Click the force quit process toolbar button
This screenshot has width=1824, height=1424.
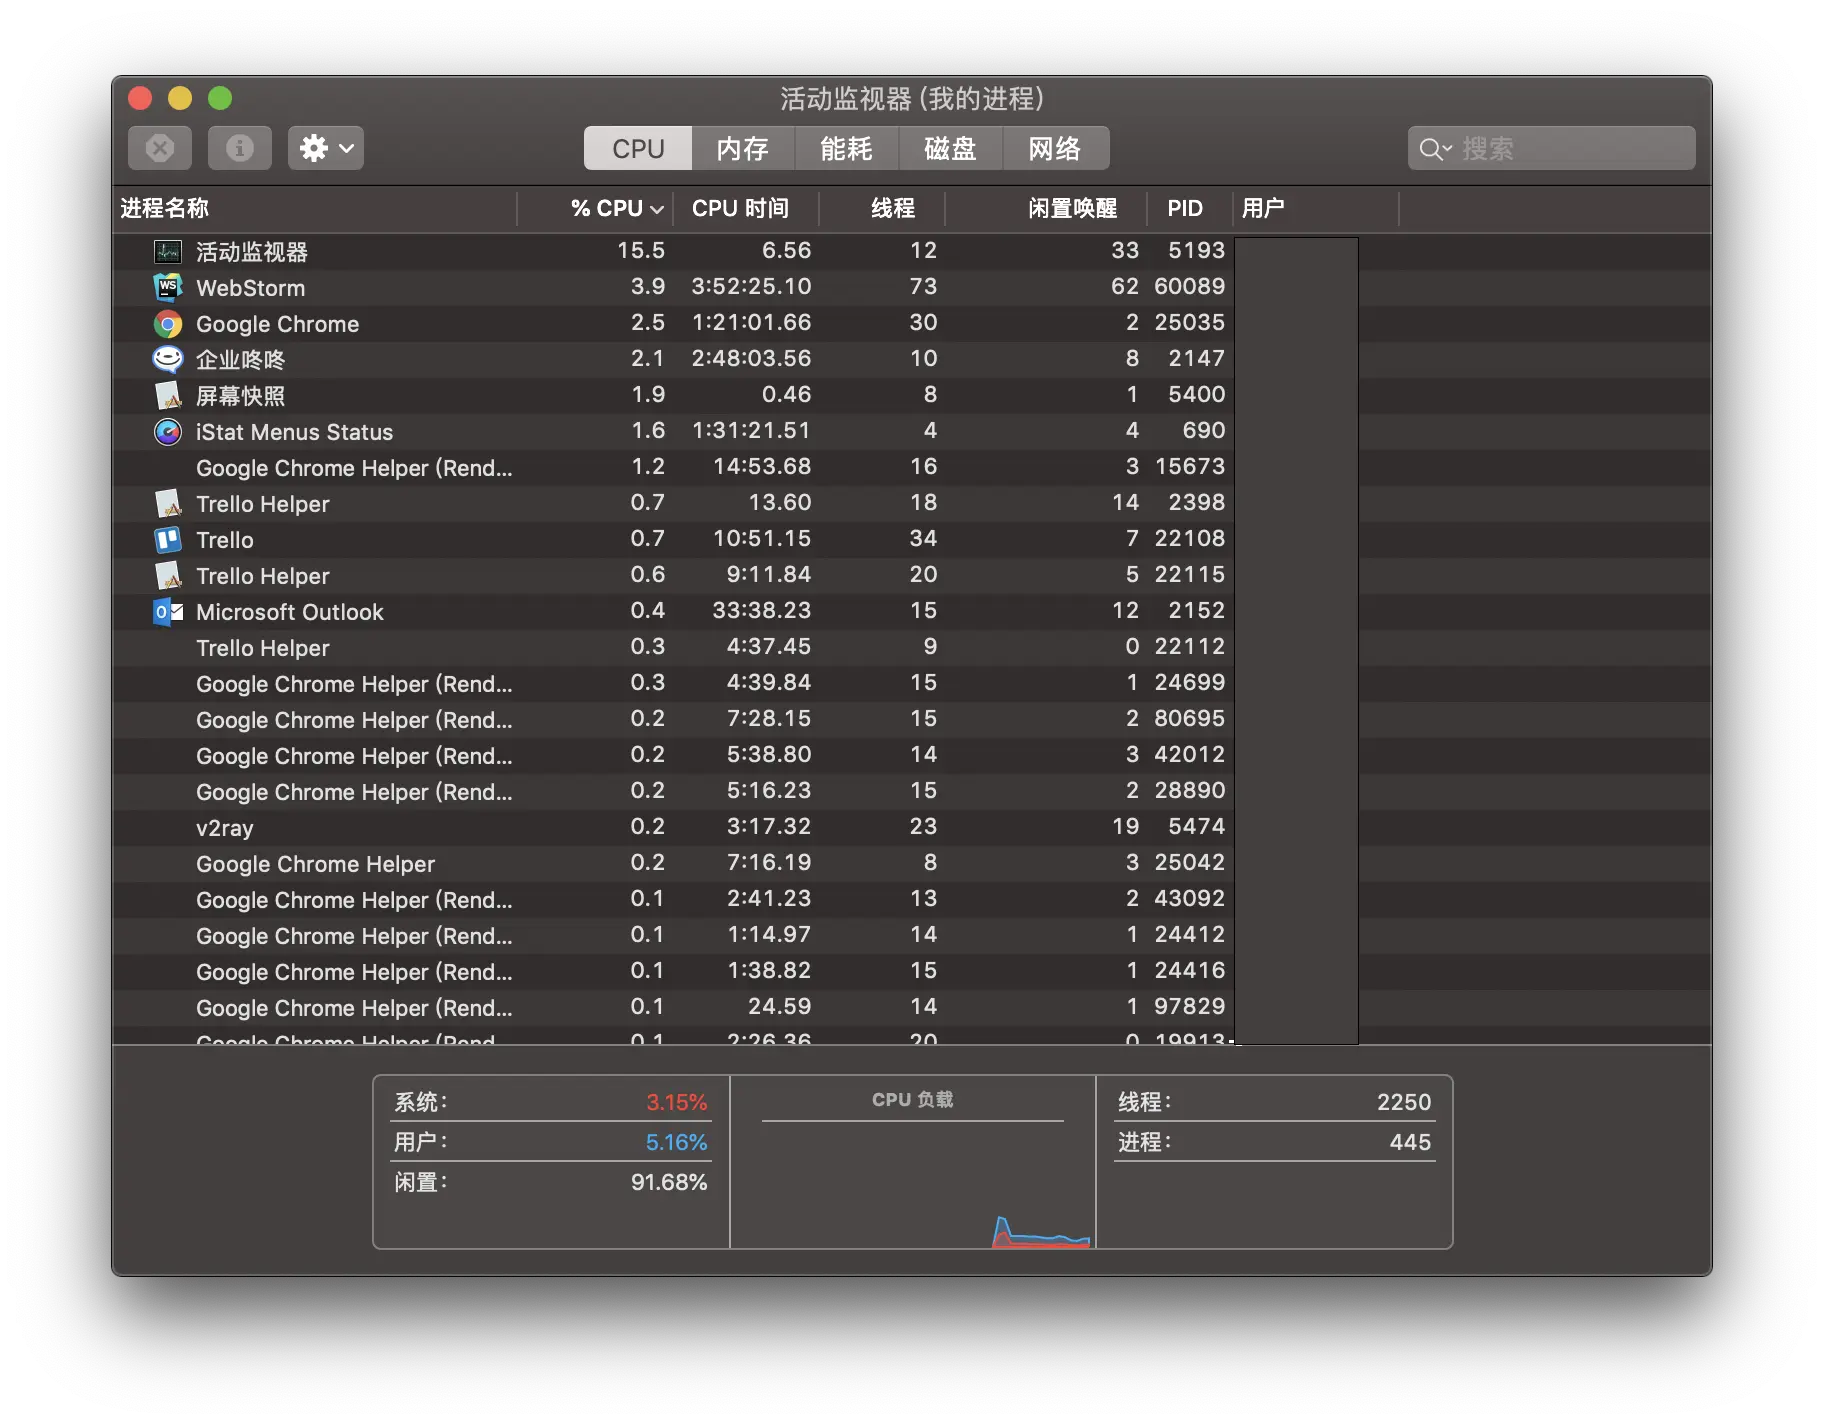tap(160, 148)
